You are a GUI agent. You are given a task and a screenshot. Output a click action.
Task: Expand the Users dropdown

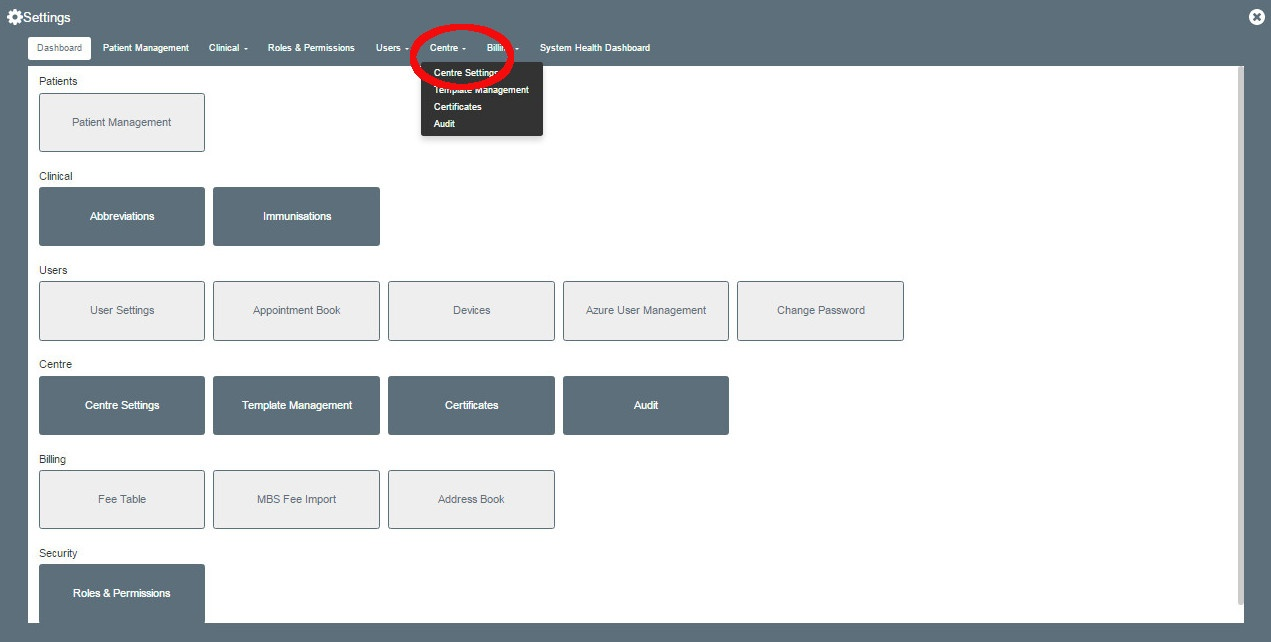pyautogui.click(x=391, y=47)
